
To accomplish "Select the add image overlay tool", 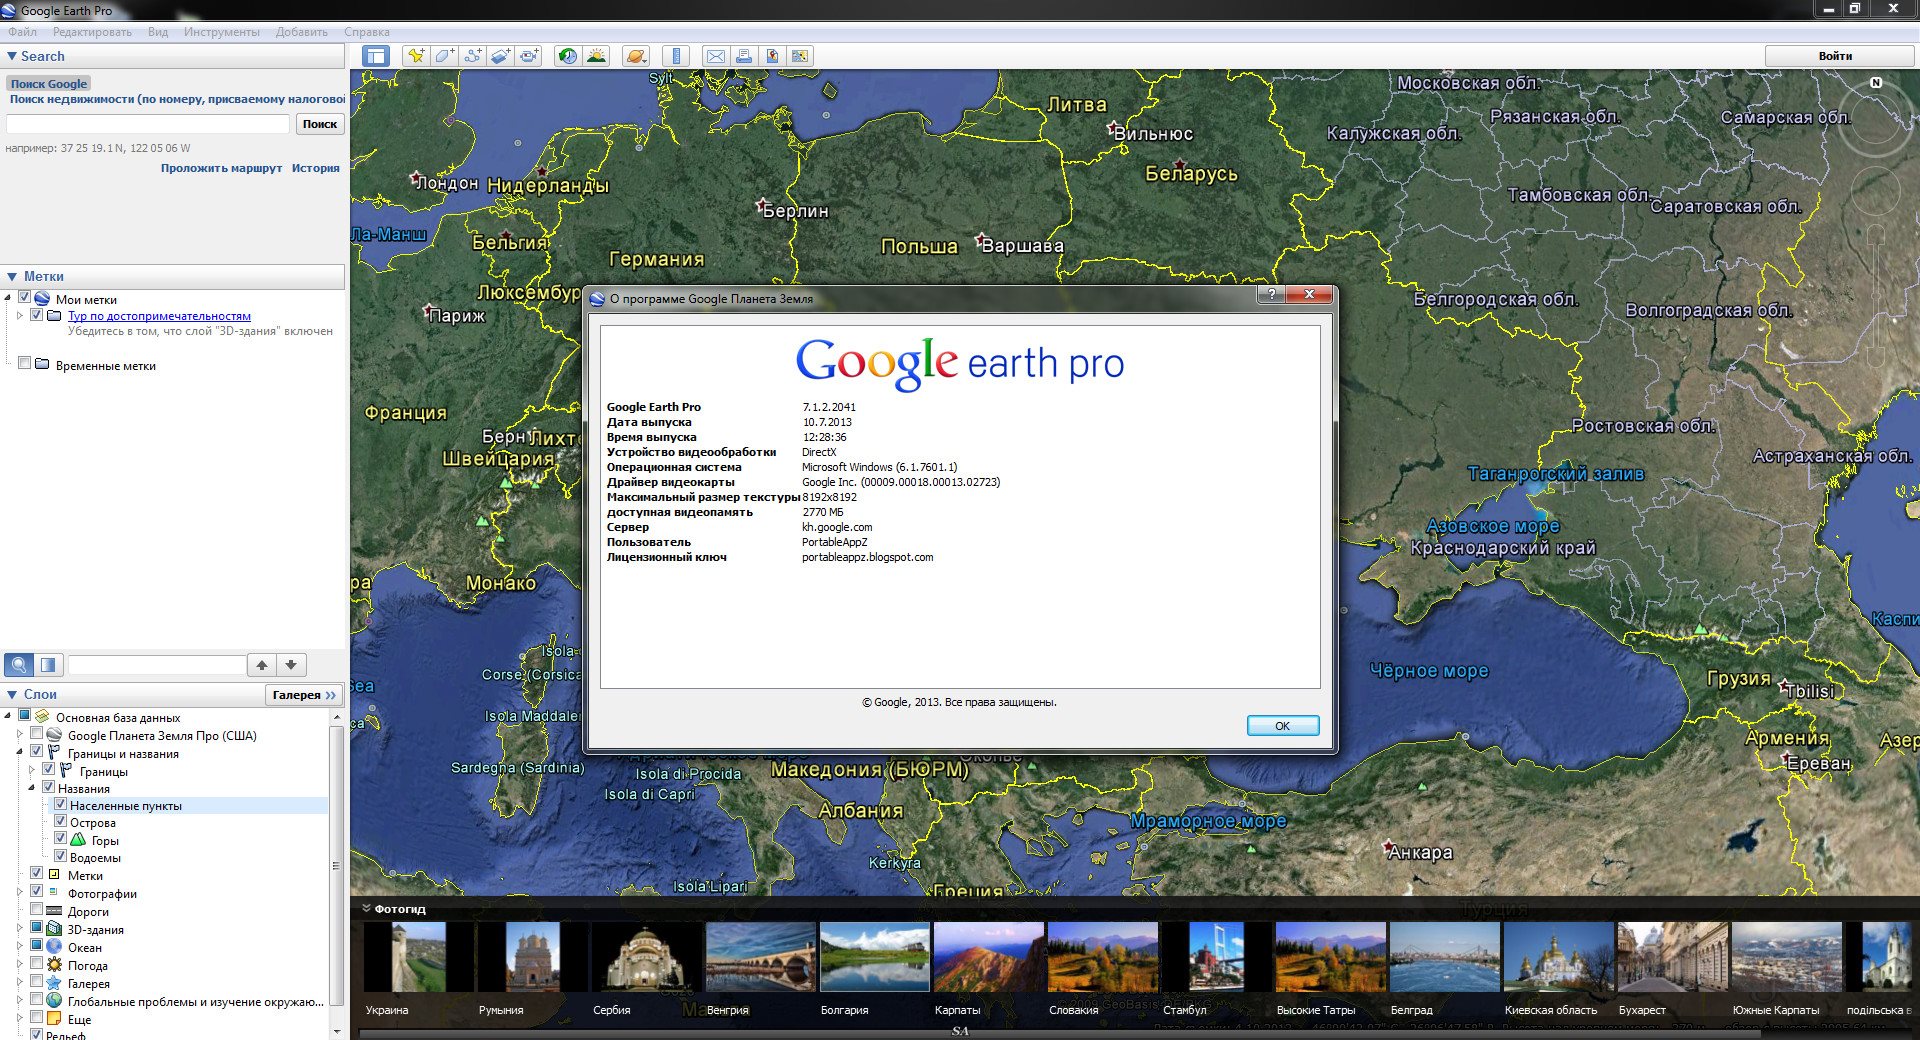I will pos(501,56).
